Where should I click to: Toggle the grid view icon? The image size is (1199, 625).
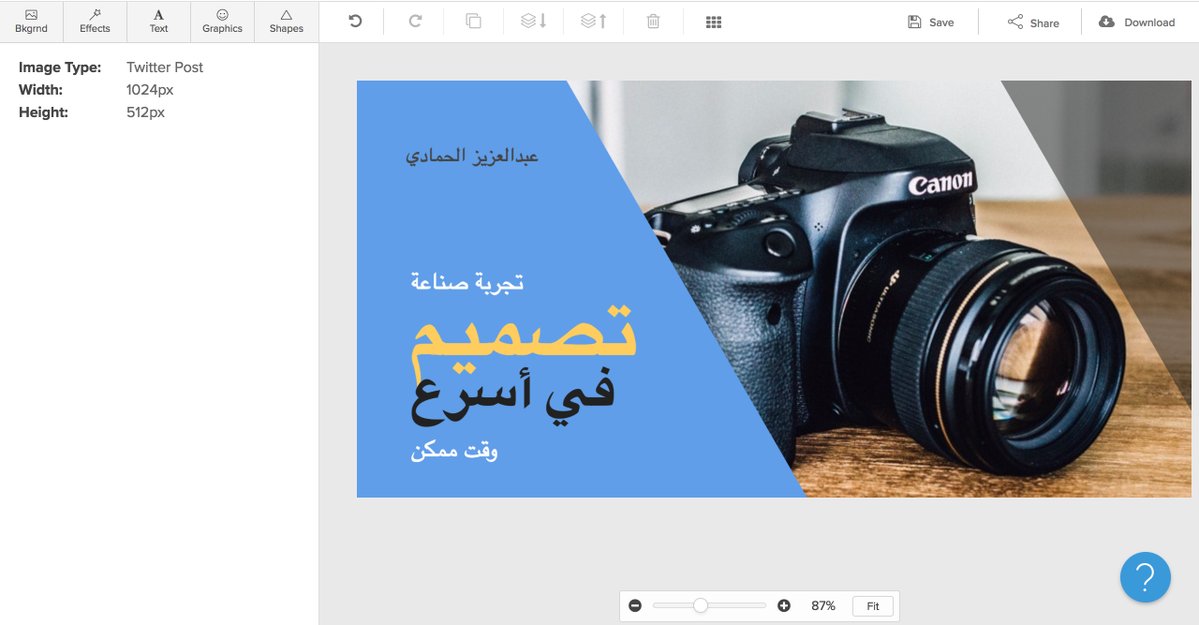click(x=713, y=22)
